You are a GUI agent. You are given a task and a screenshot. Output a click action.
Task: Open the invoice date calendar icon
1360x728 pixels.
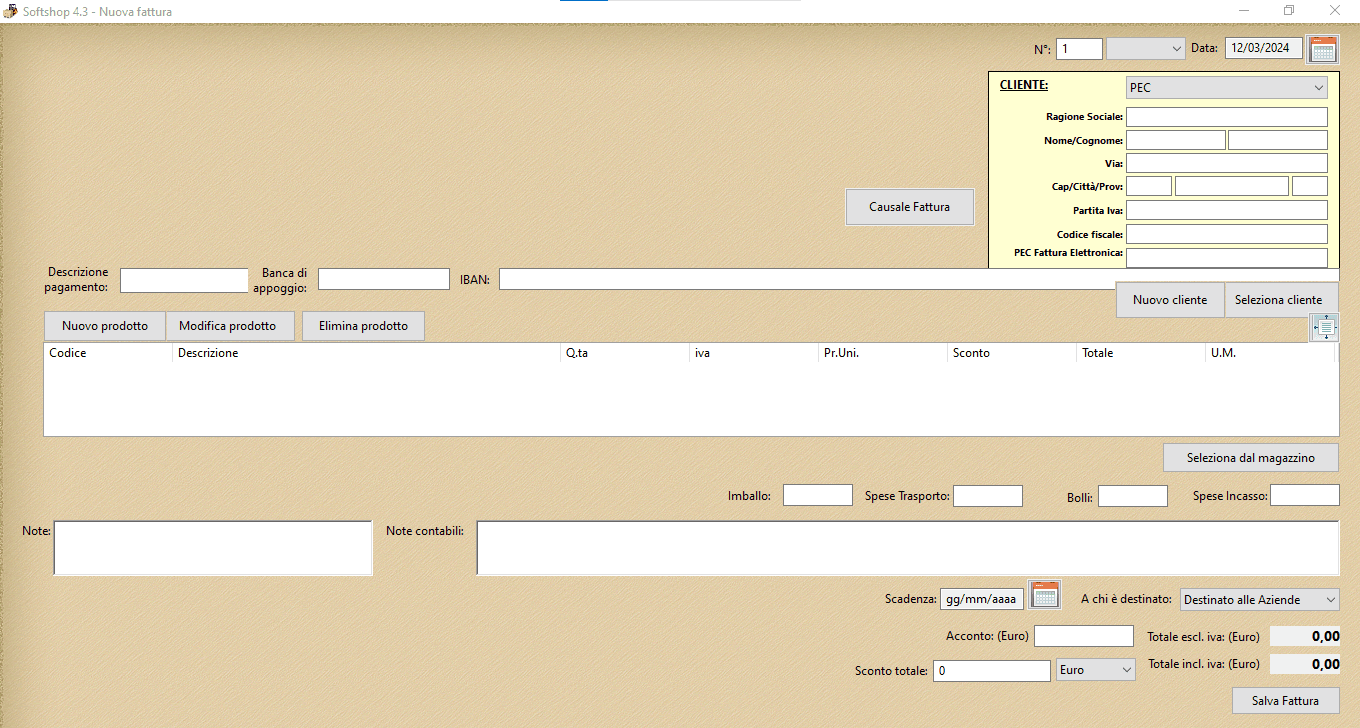(1322, 49)
